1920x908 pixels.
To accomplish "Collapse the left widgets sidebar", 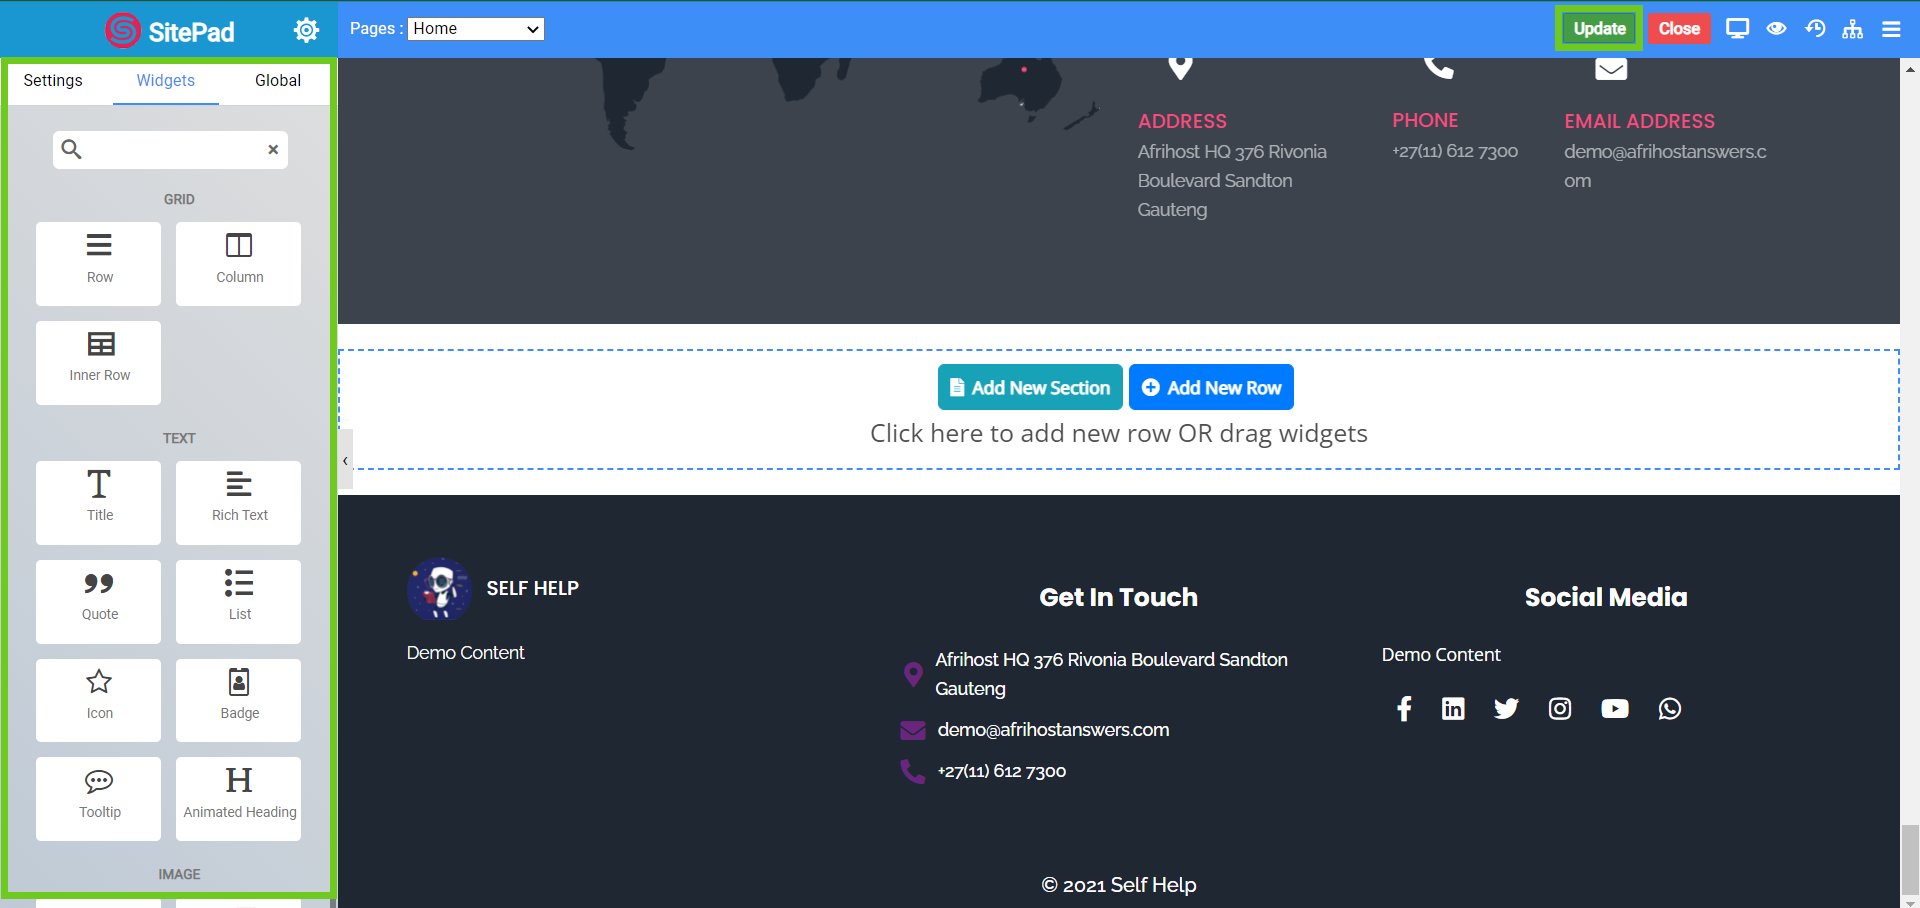I will point(345,460).
